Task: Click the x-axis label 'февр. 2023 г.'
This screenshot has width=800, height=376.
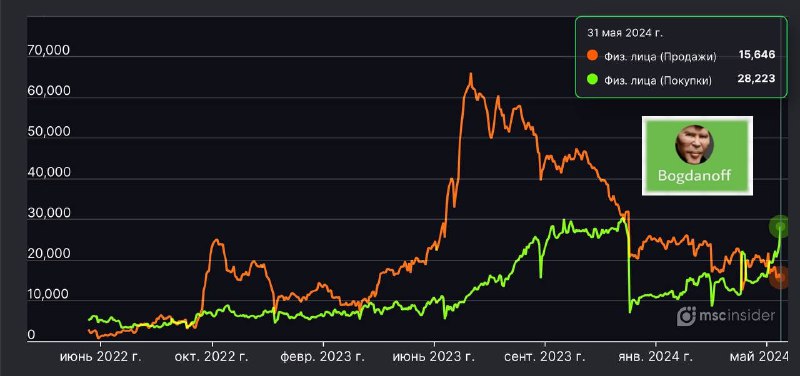Action: point(322,356)
